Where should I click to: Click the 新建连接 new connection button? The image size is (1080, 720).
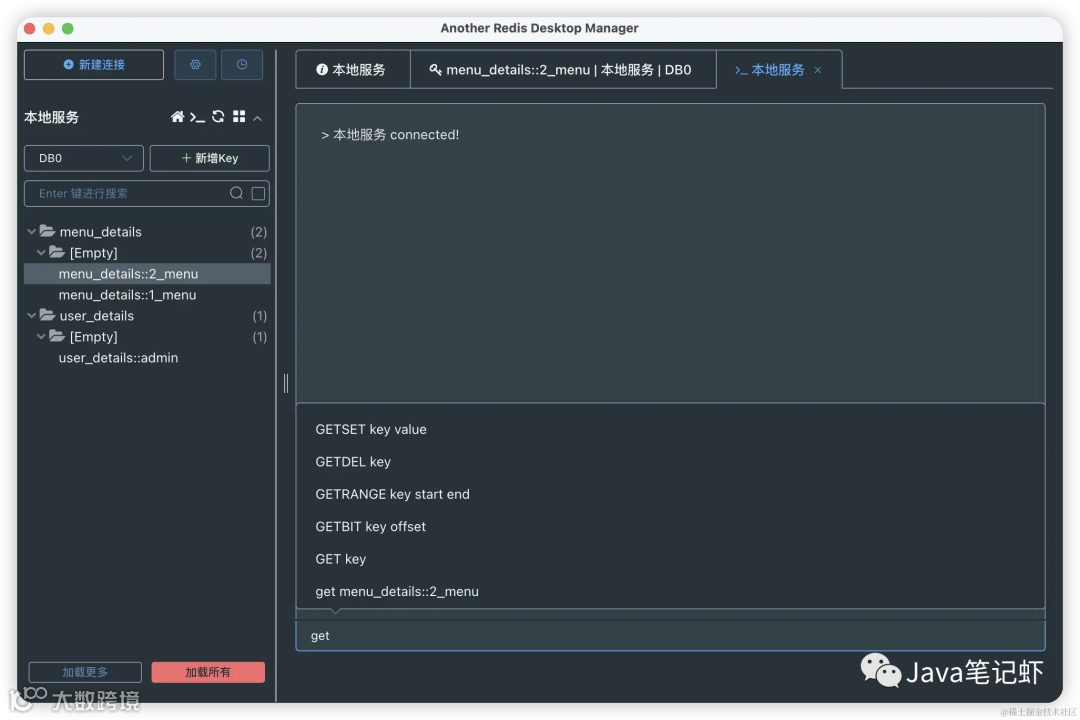pos(94,65)
